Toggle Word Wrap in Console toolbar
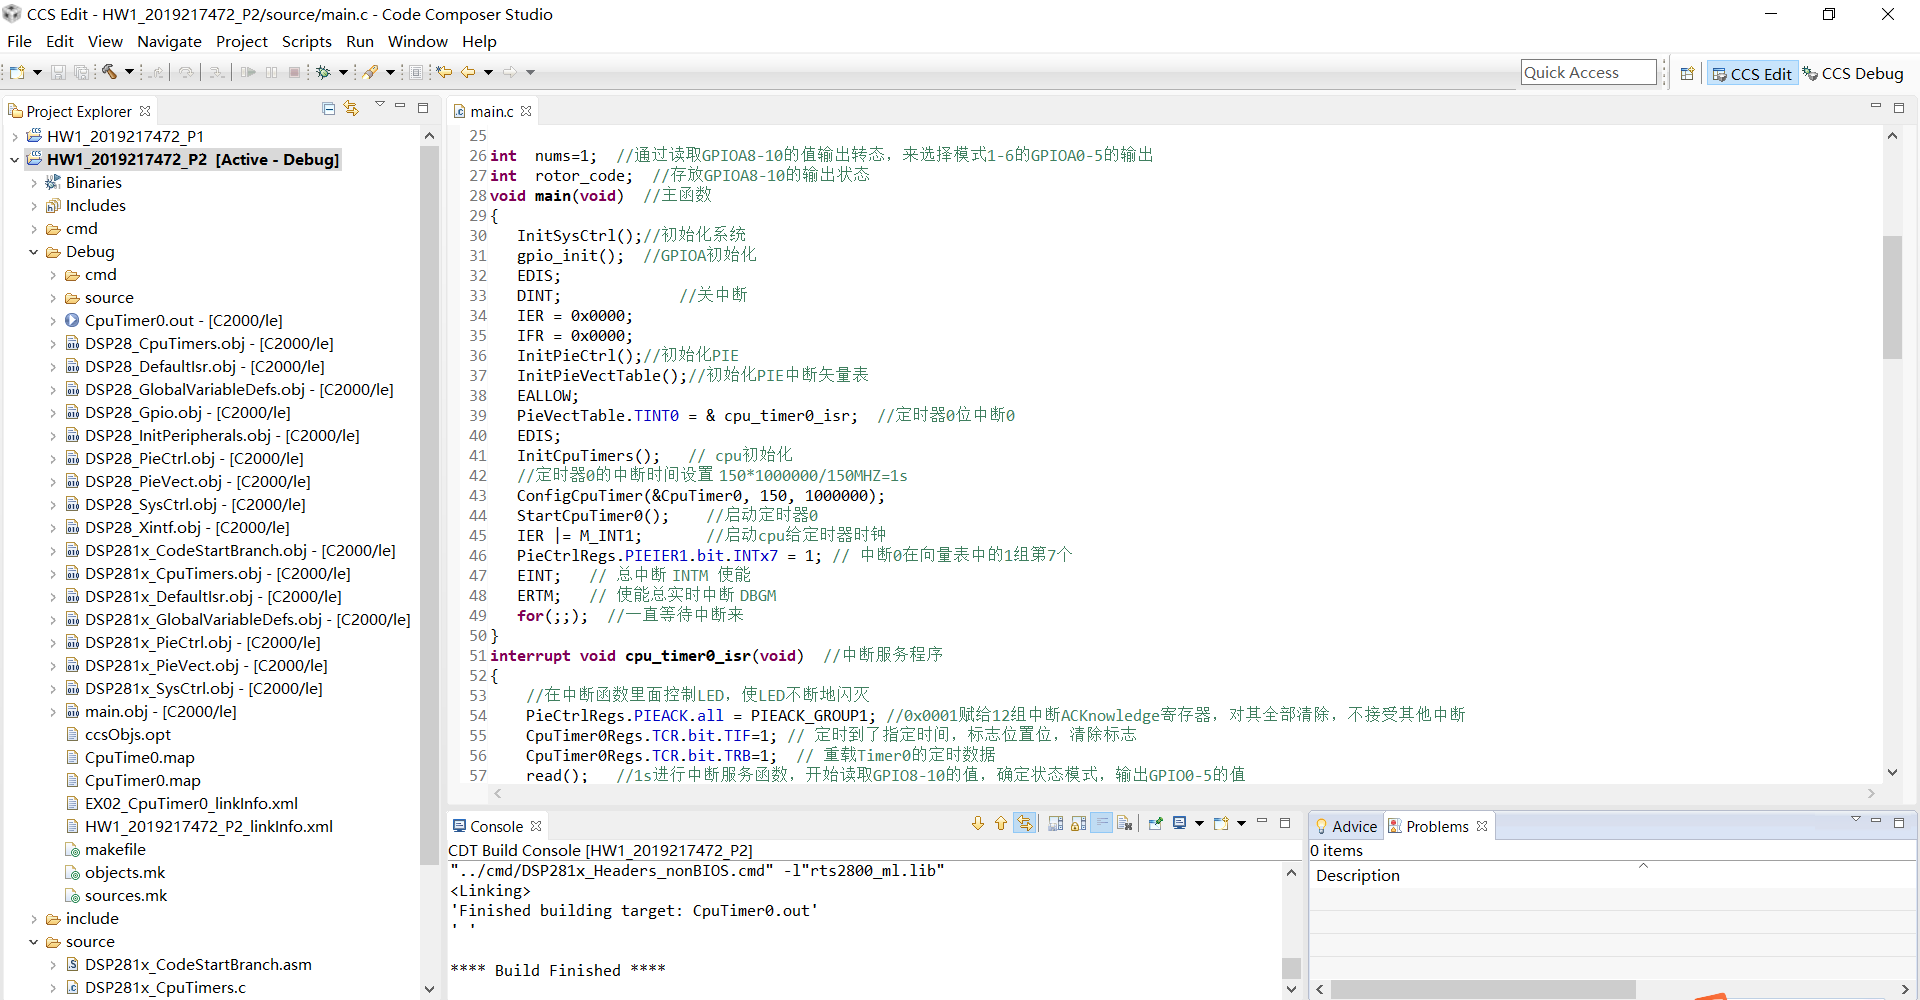 [x=1102, y=823]
